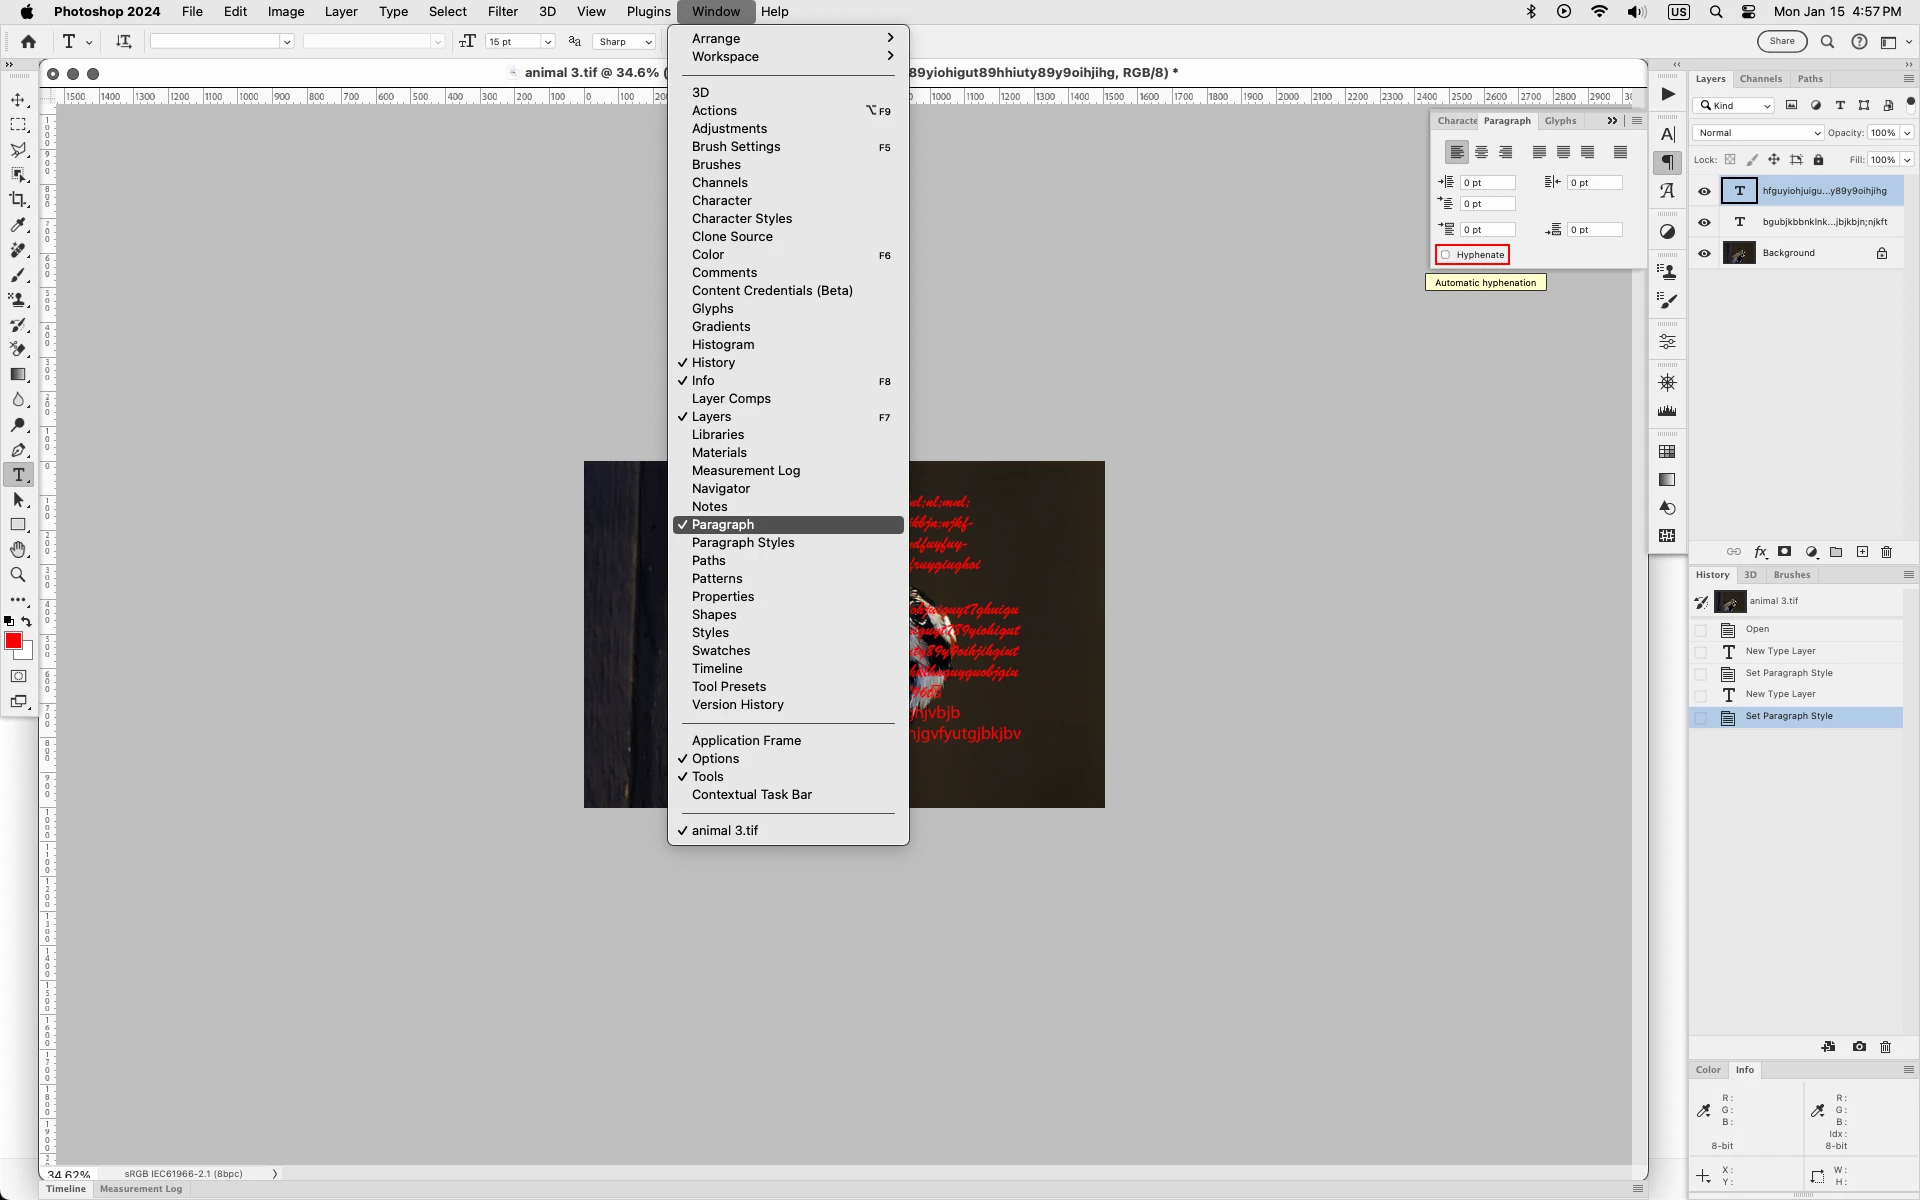Image resolution: width=1920 pixels, height=1200 pixels.
Task: Enable the Hyphenate checkbox
Action: [x=1445, y=255]
